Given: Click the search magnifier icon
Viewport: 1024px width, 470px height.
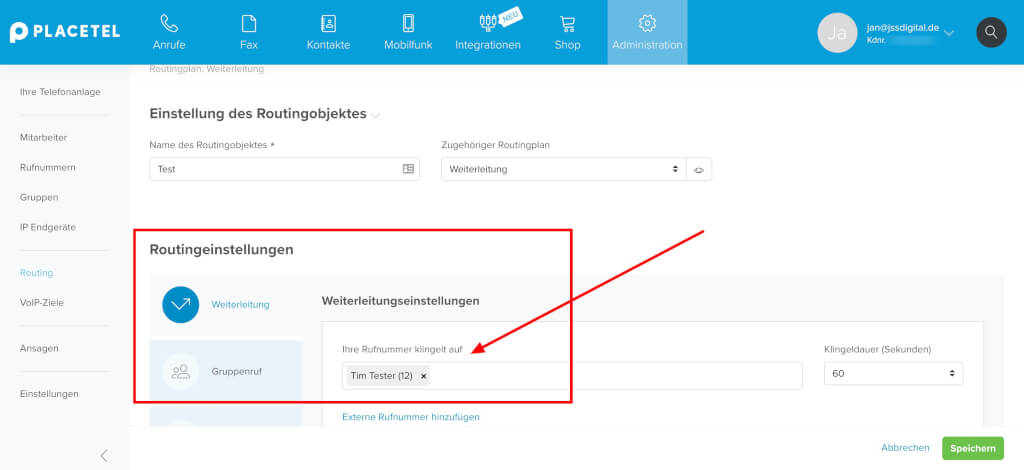Looking at the screenshot, I should [991, 32].
